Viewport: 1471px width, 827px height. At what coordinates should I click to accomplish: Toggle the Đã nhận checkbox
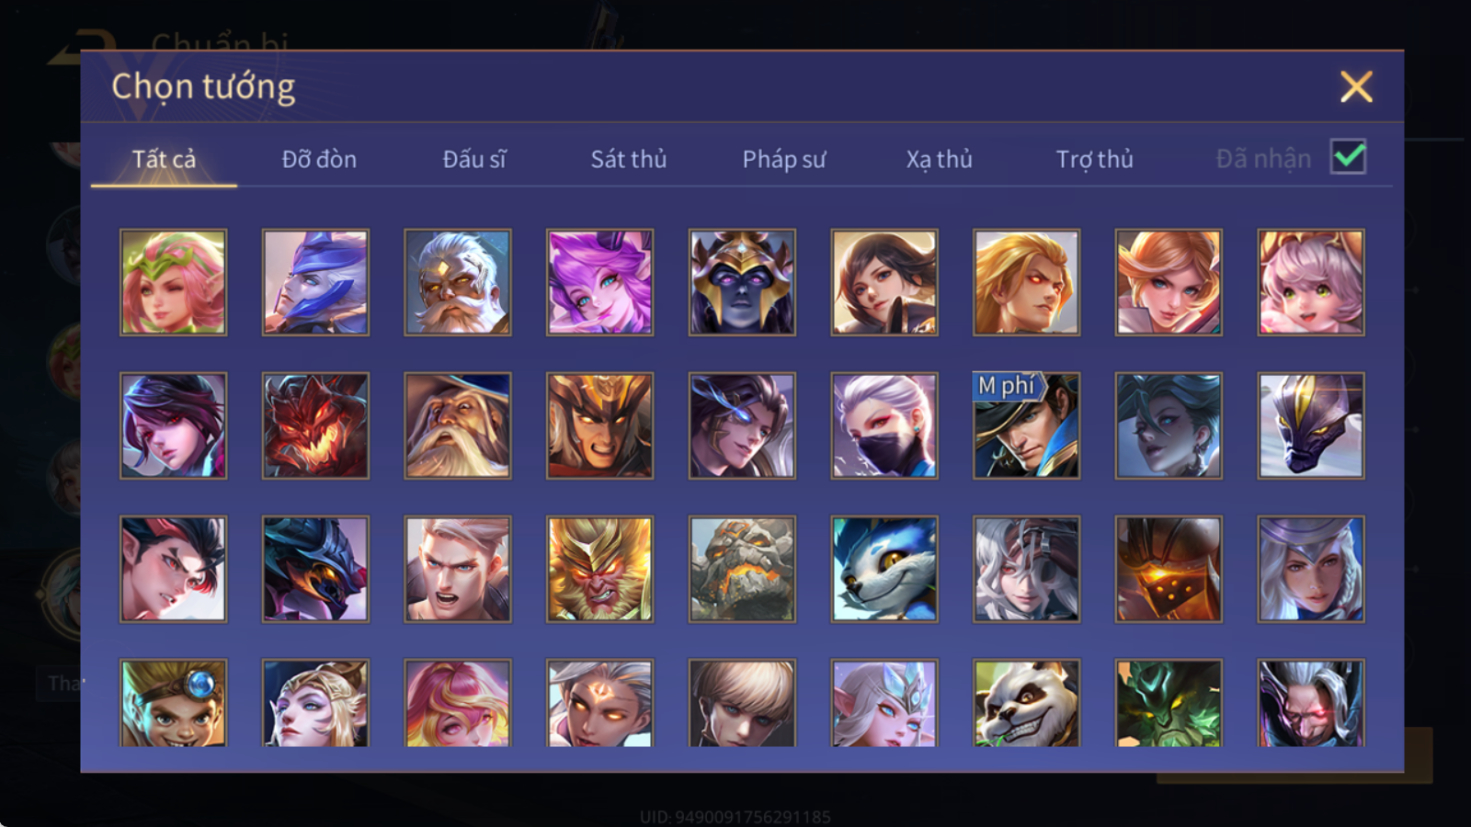pyautogui.click(x=1348, y=157)
